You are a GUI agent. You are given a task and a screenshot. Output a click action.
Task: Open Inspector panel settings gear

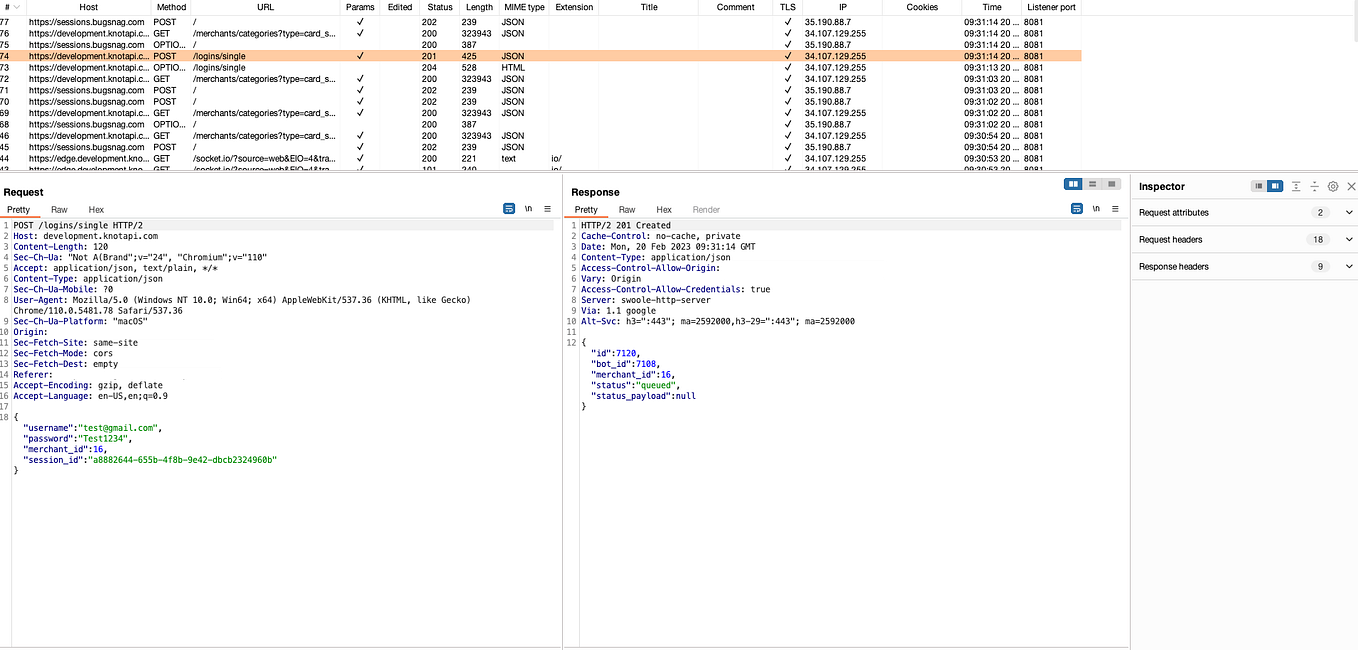pos(1332,186)
